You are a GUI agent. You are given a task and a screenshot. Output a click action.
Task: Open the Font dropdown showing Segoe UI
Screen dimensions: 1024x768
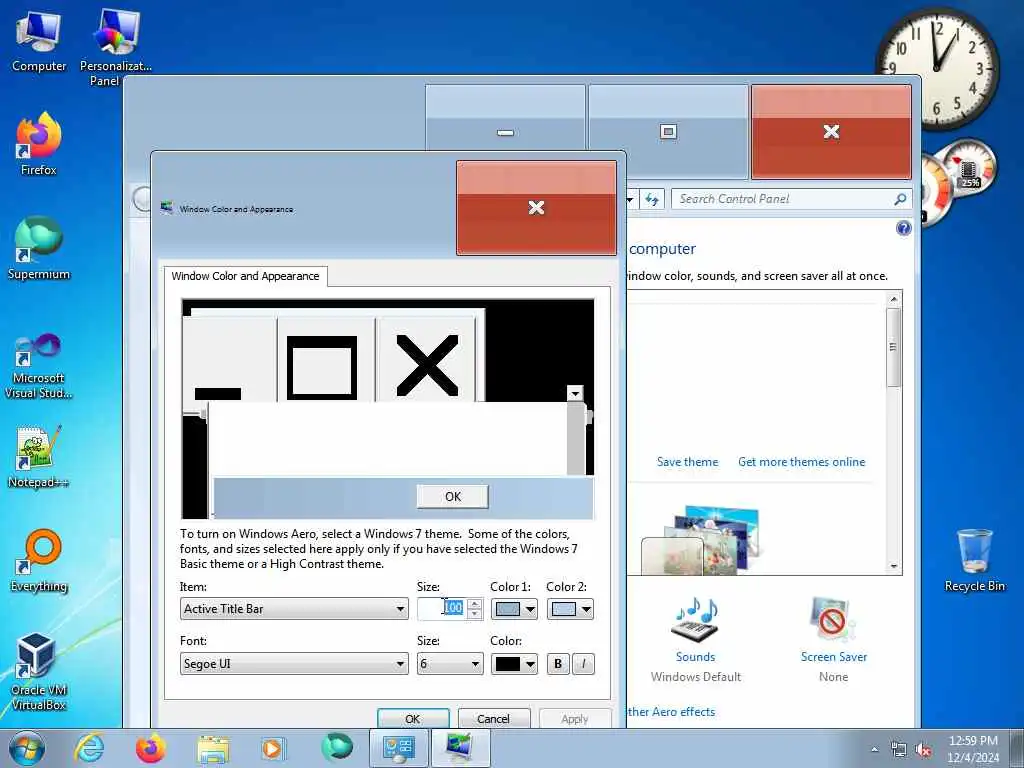pos(294,664)
